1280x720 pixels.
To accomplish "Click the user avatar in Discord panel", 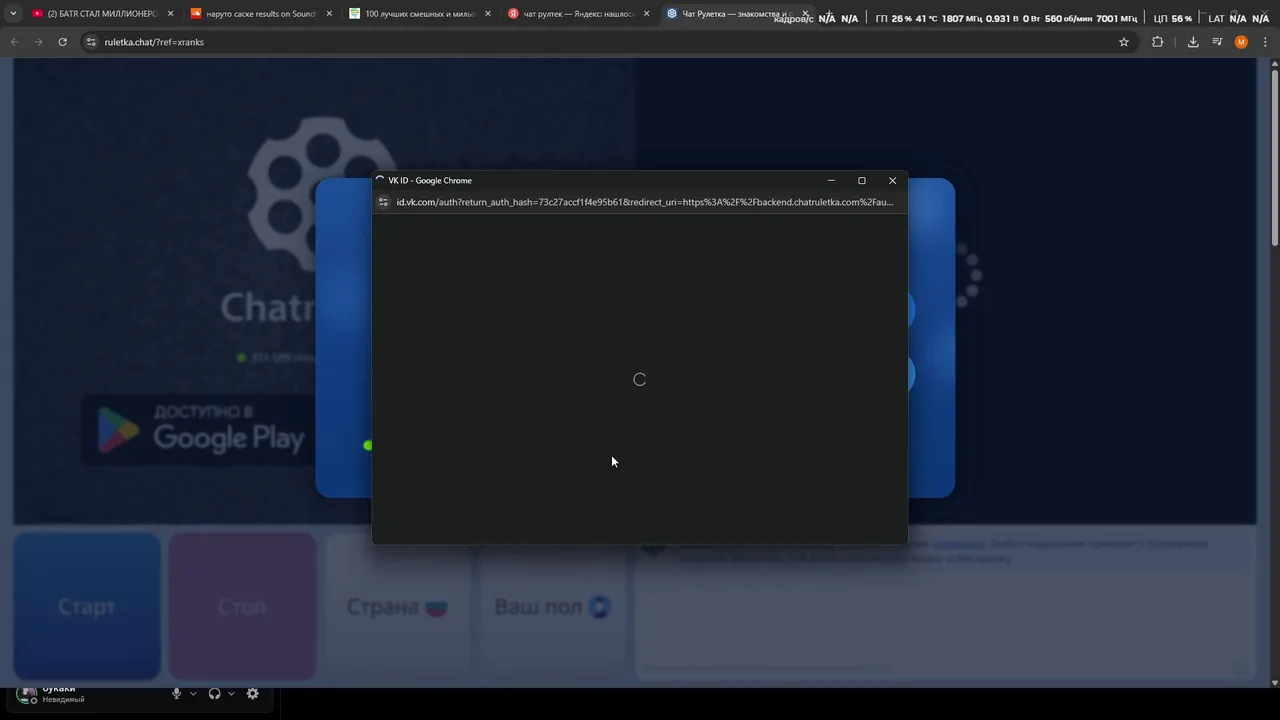I will tap(28, 694).
